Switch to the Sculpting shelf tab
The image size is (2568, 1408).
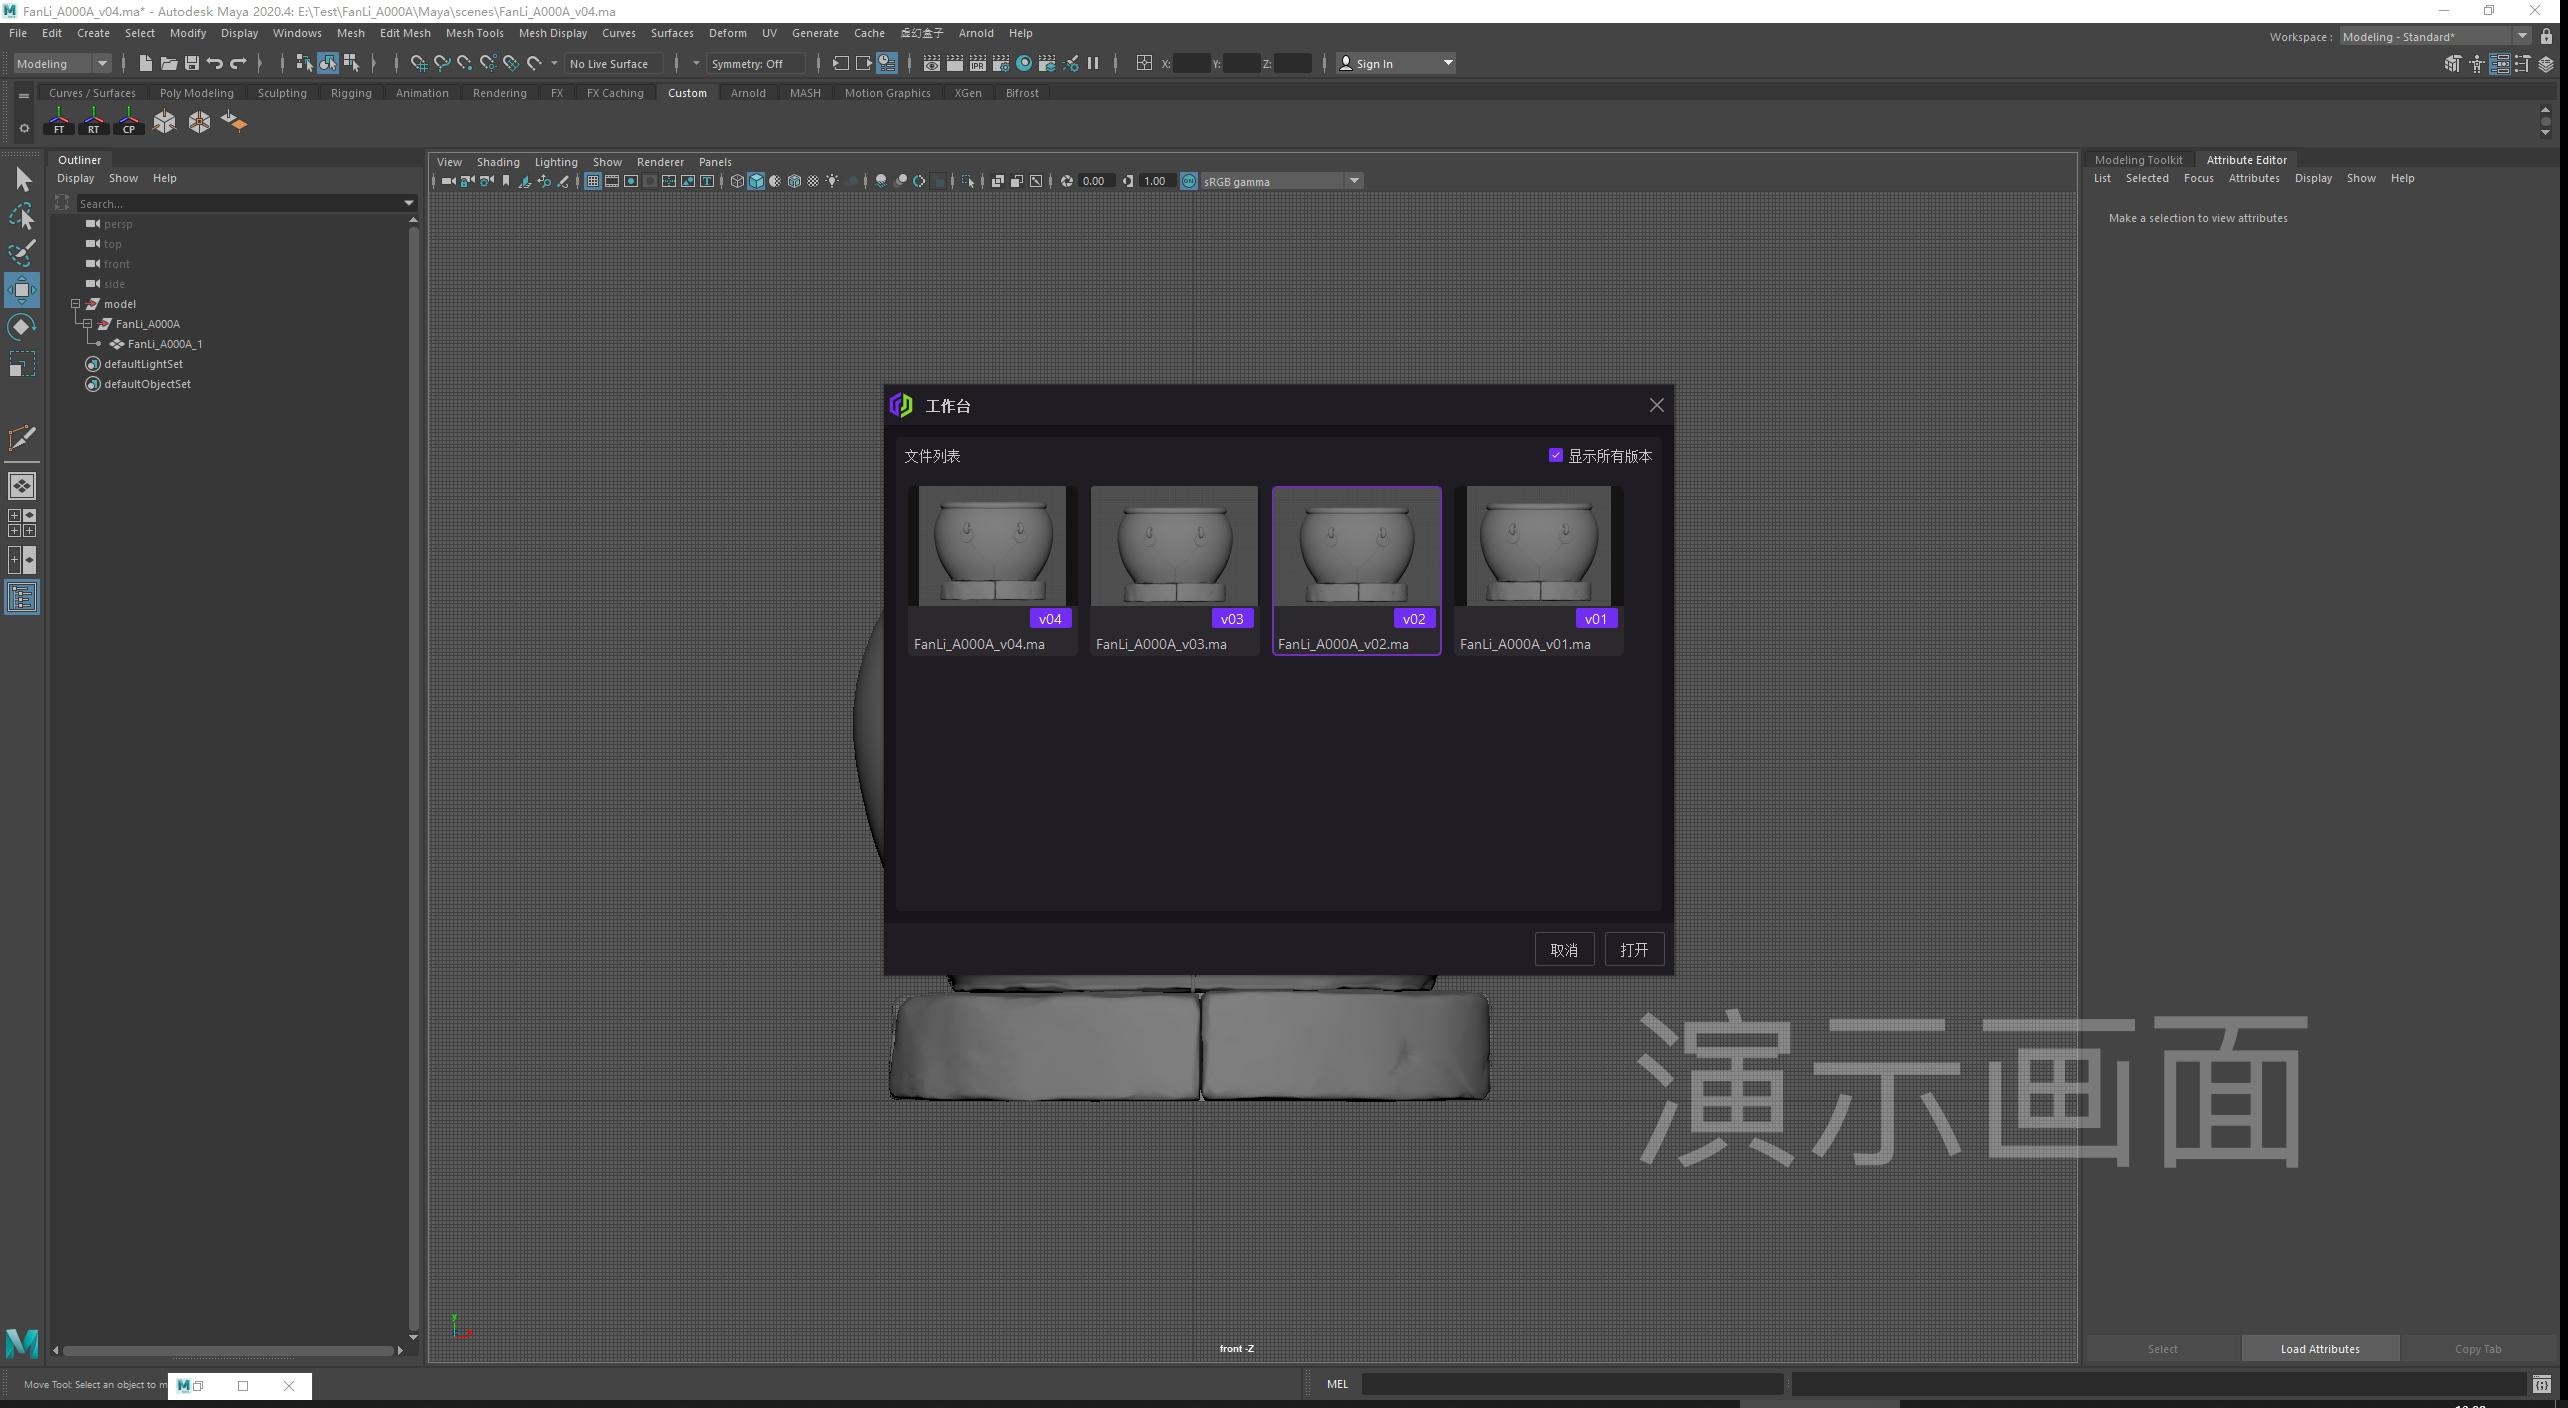(282, 93)
